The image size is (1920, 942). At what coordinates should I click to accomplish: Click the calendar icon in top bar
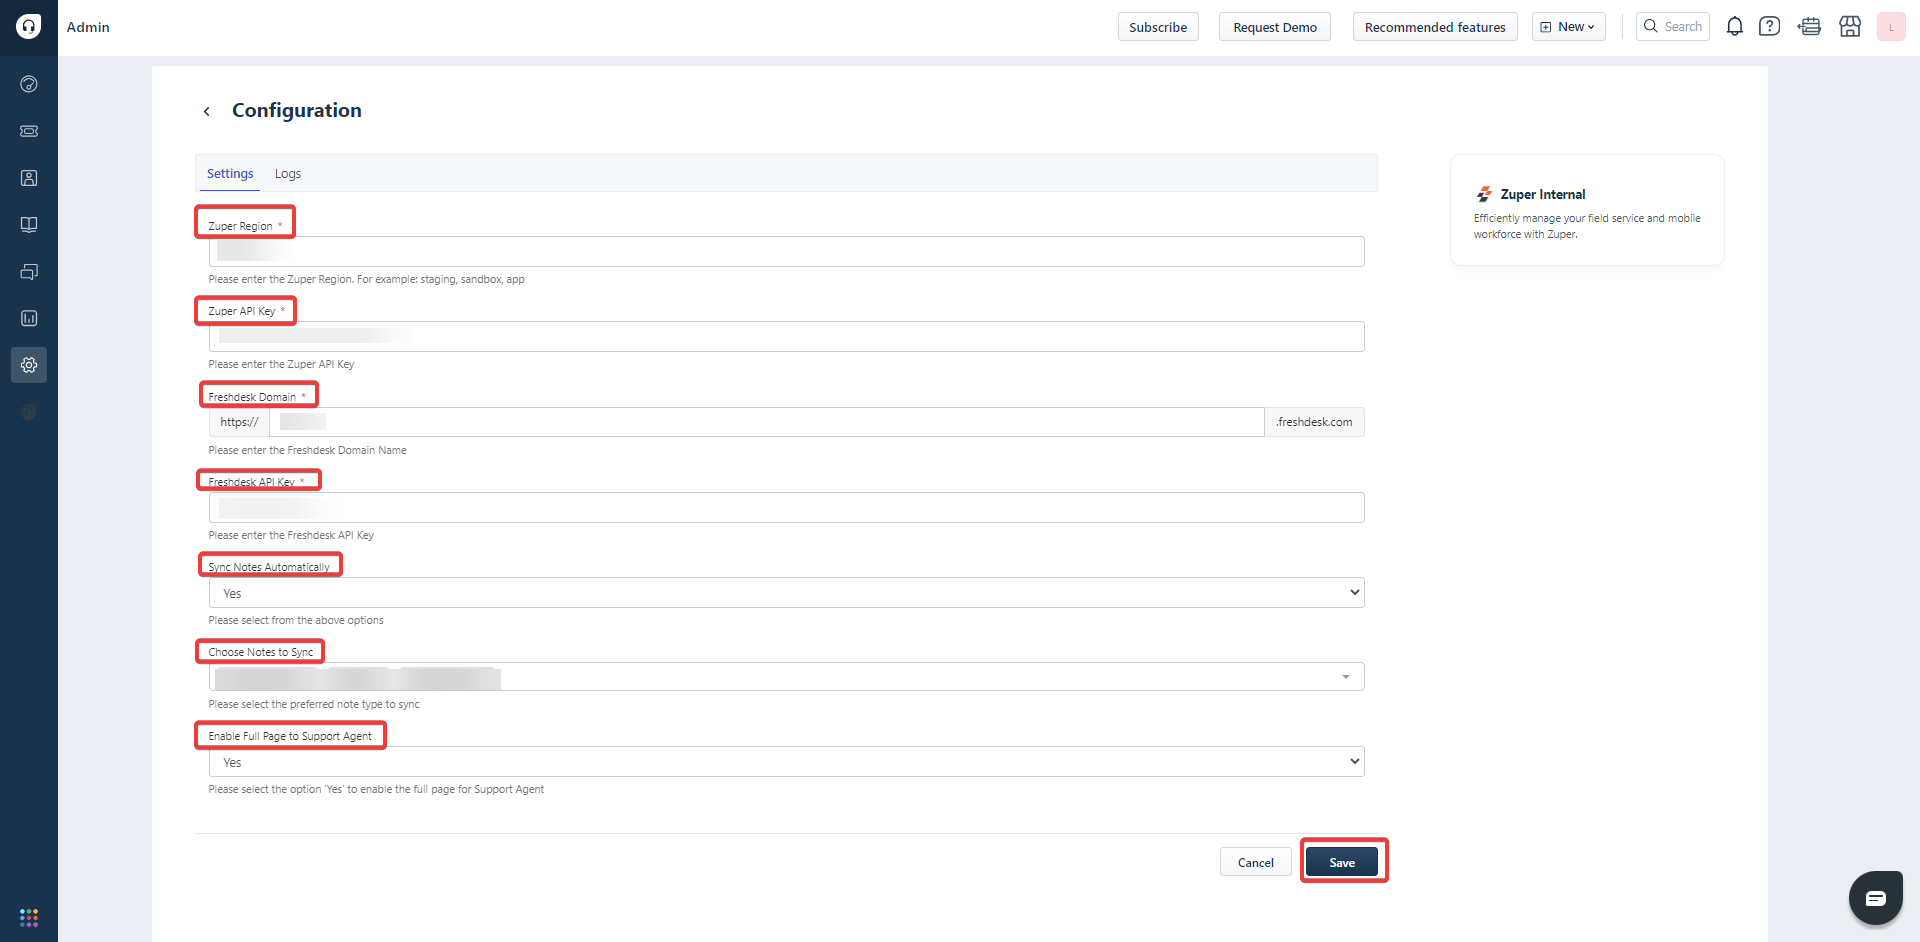tap(1810, 27)
